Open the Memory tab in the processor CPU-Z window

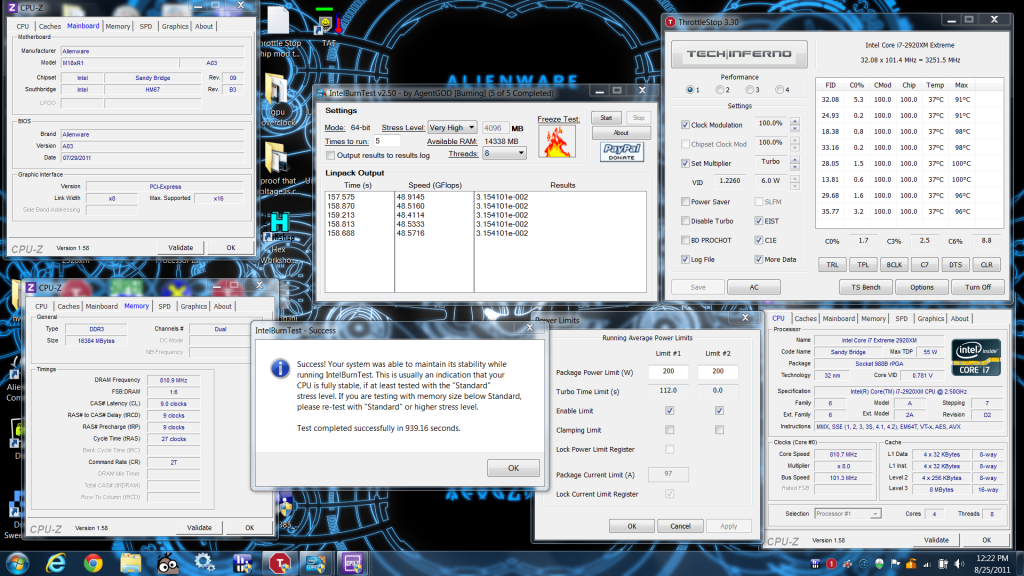pos(873,319)
